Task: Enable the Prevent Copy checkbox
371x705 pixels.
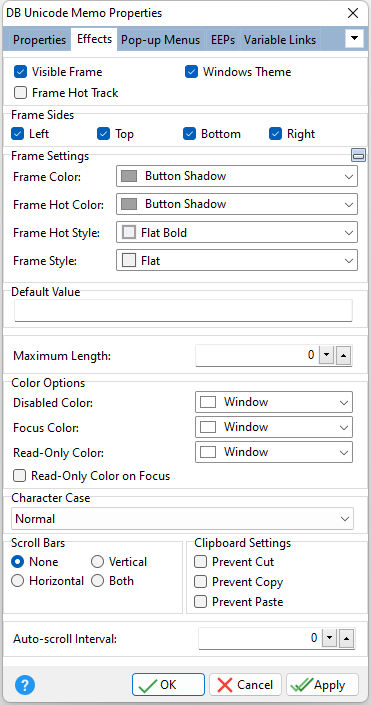Action: (x=200, y=582)
